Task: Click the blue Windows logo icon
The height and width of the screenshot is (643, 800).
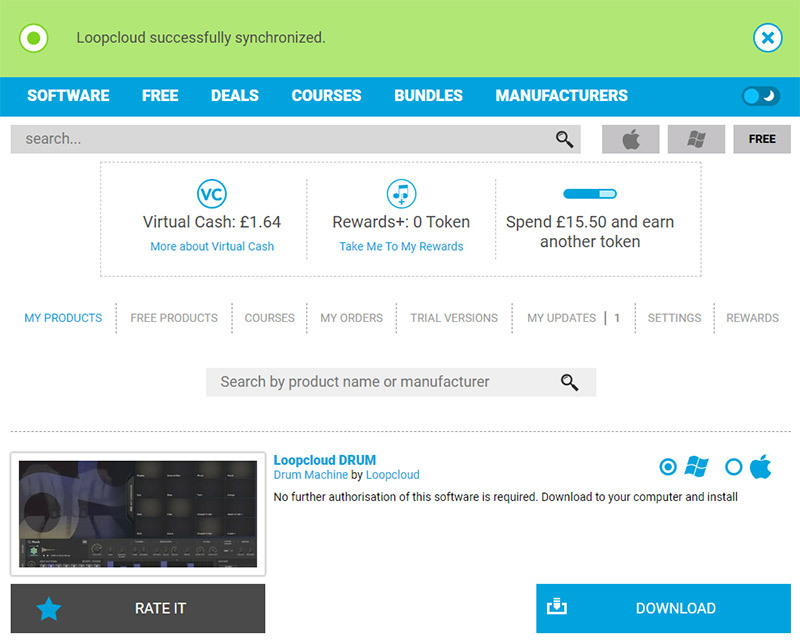Action: [x=696, y=467]
